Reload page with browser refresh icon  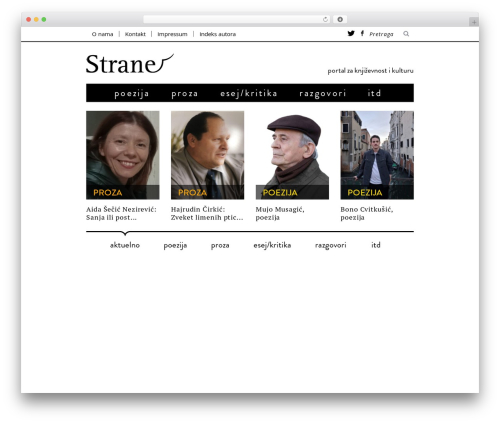325,20
